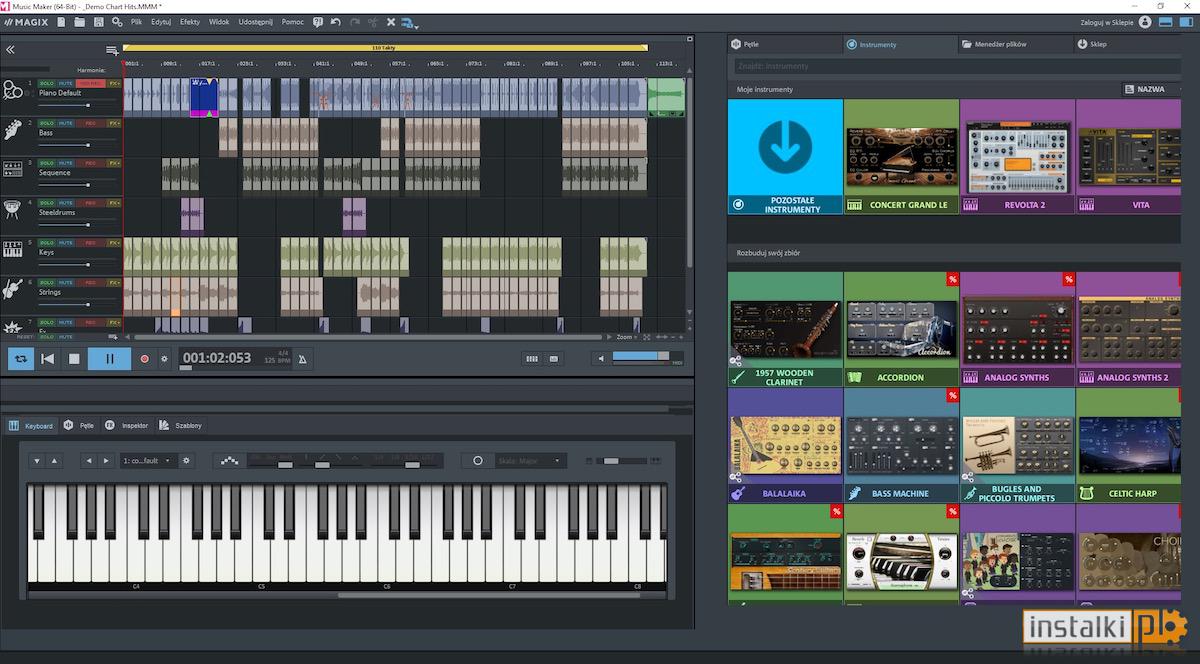Screen dimensions: 1200x664
Task: Select the Keys track keyboard icon
Action: tap(12, 249)
